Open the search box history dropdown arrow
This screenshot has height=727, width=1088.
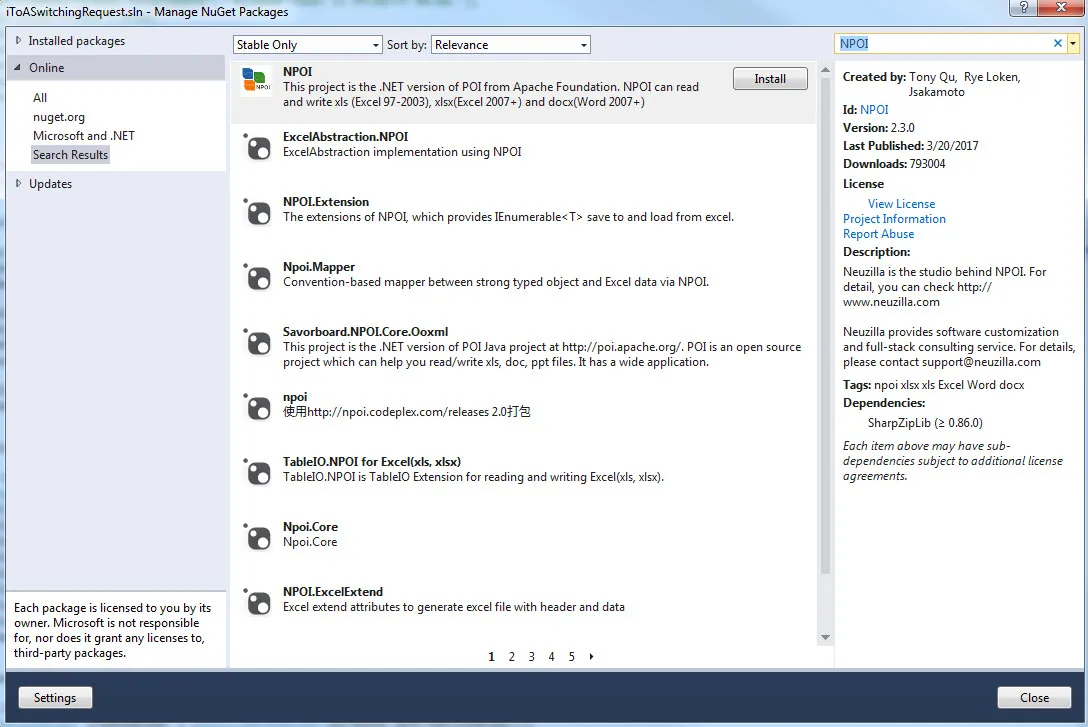[x=1073, y=43]
